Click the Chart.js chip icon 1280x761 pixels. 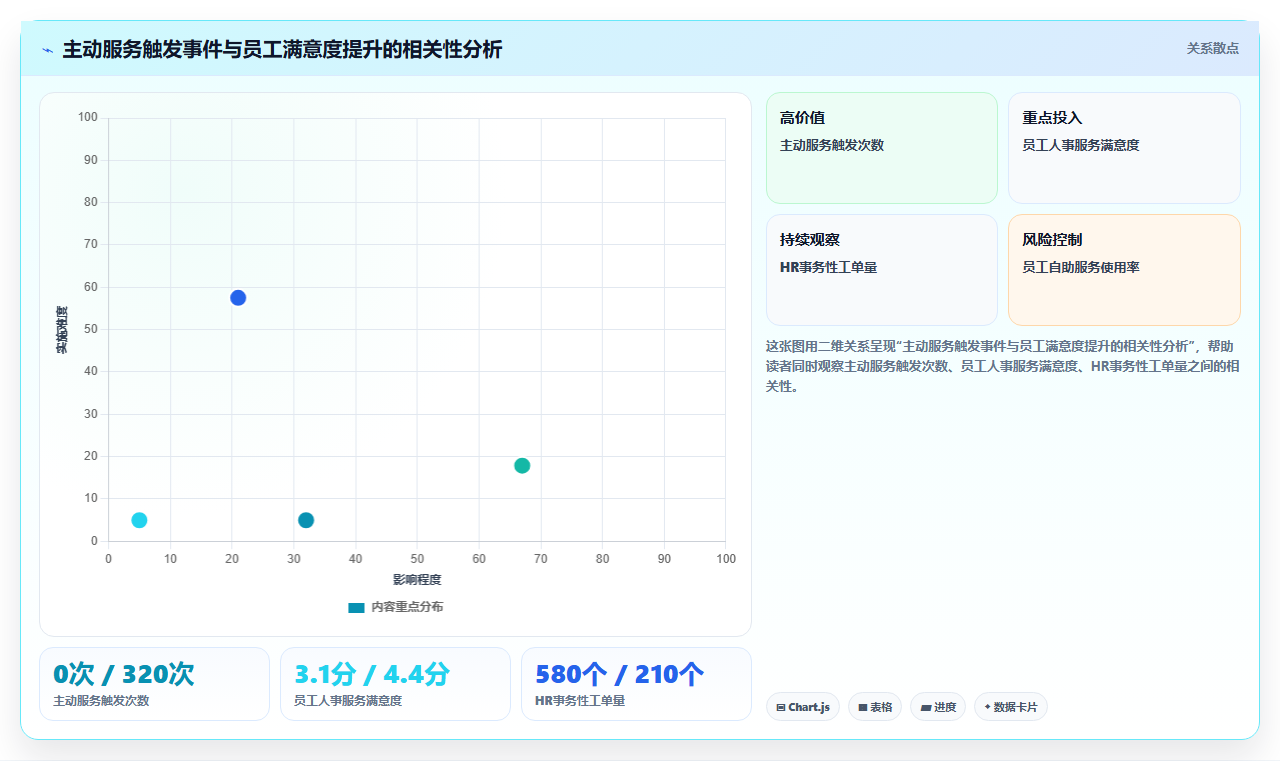pyautogui.click(x=780, y=707)
